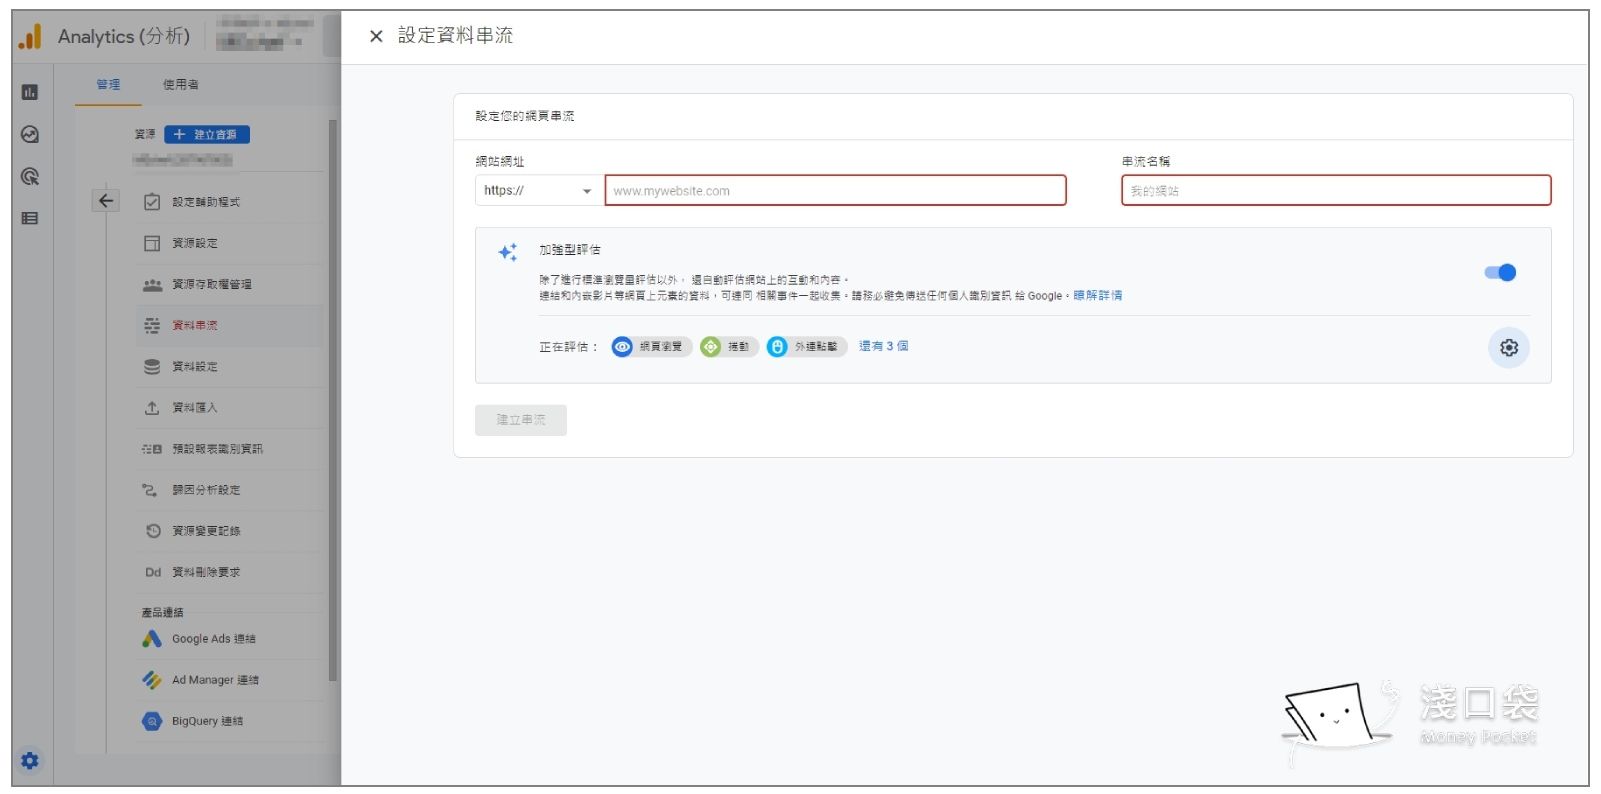Image resolution: width=1601 pixels, height=794 pixels.
Task: Open Google Ads 連結
Action: pyautogui.click(x=230, y=638)
